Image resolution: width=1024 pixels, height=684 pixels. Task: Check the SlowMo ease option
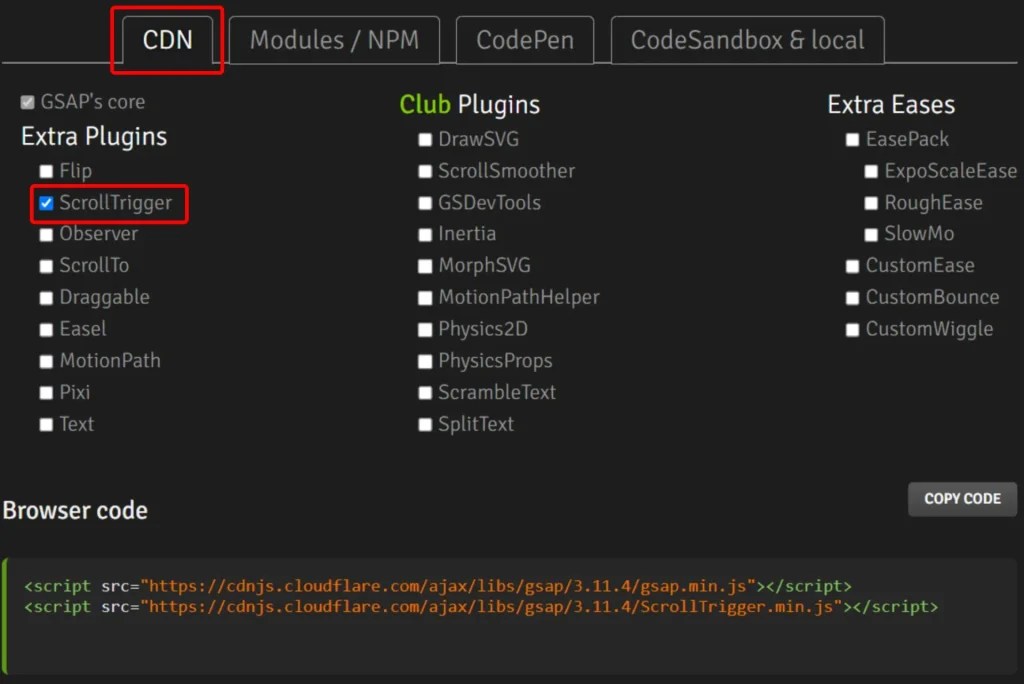(x=871, y=234)
